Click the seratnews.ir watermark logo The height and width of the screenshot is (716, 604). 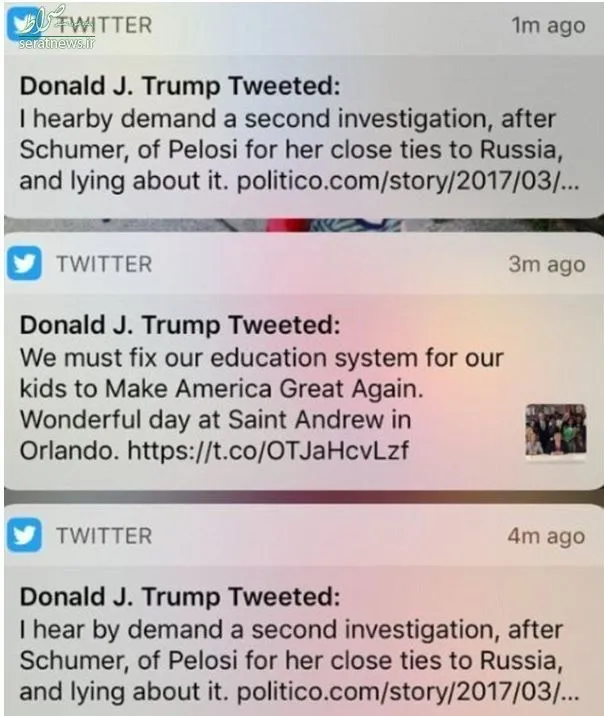[54, 28]
